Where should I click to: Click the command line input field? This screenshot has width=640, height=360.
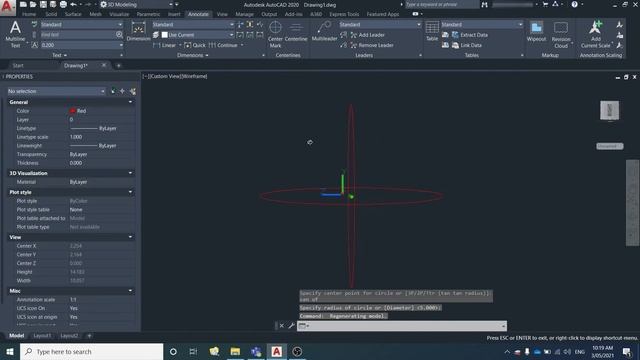pyautogui.click(x=402, y=326)
